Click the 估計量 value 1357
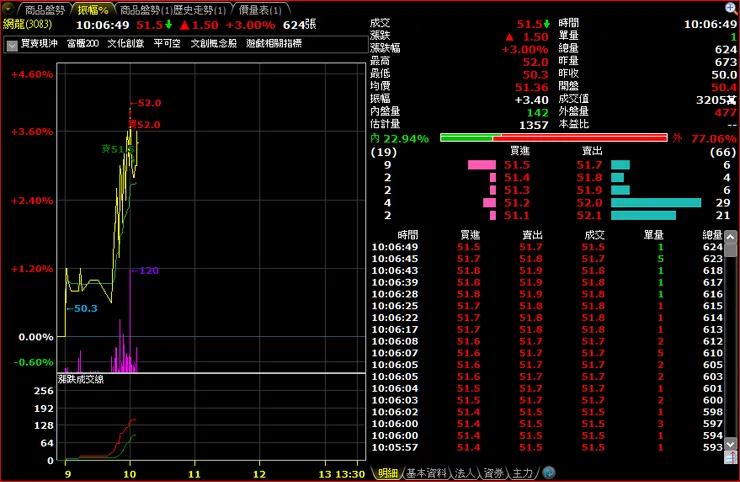The width and height of the screenshot is (740, 482). [534, 125]
